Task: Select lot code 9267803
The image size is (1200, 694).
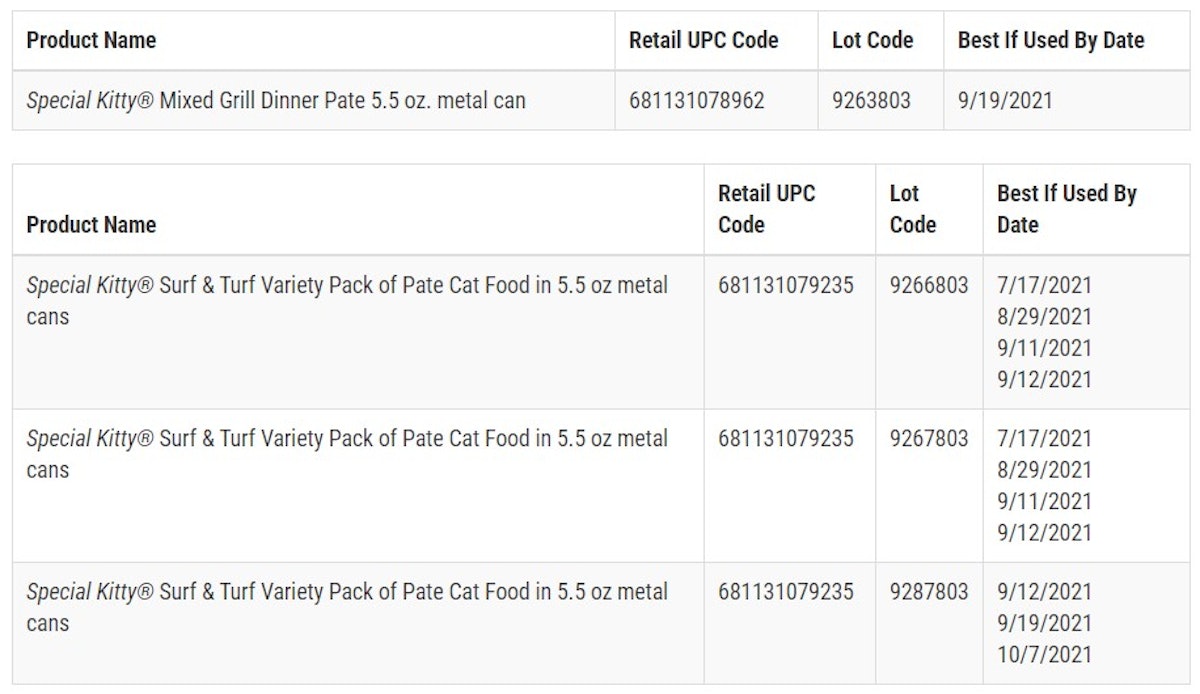Action: point(929,439)
